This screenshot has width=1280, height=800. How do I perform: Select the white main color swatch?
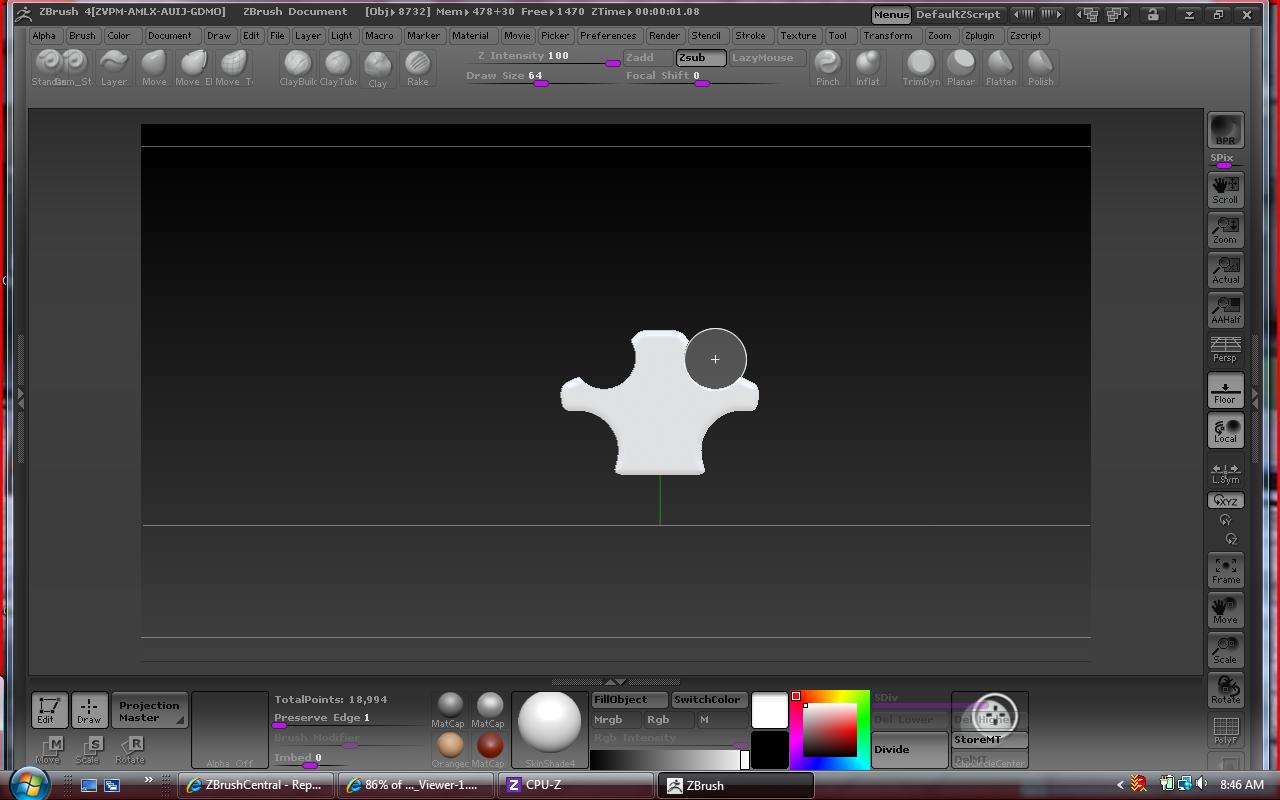click(770, 710)
